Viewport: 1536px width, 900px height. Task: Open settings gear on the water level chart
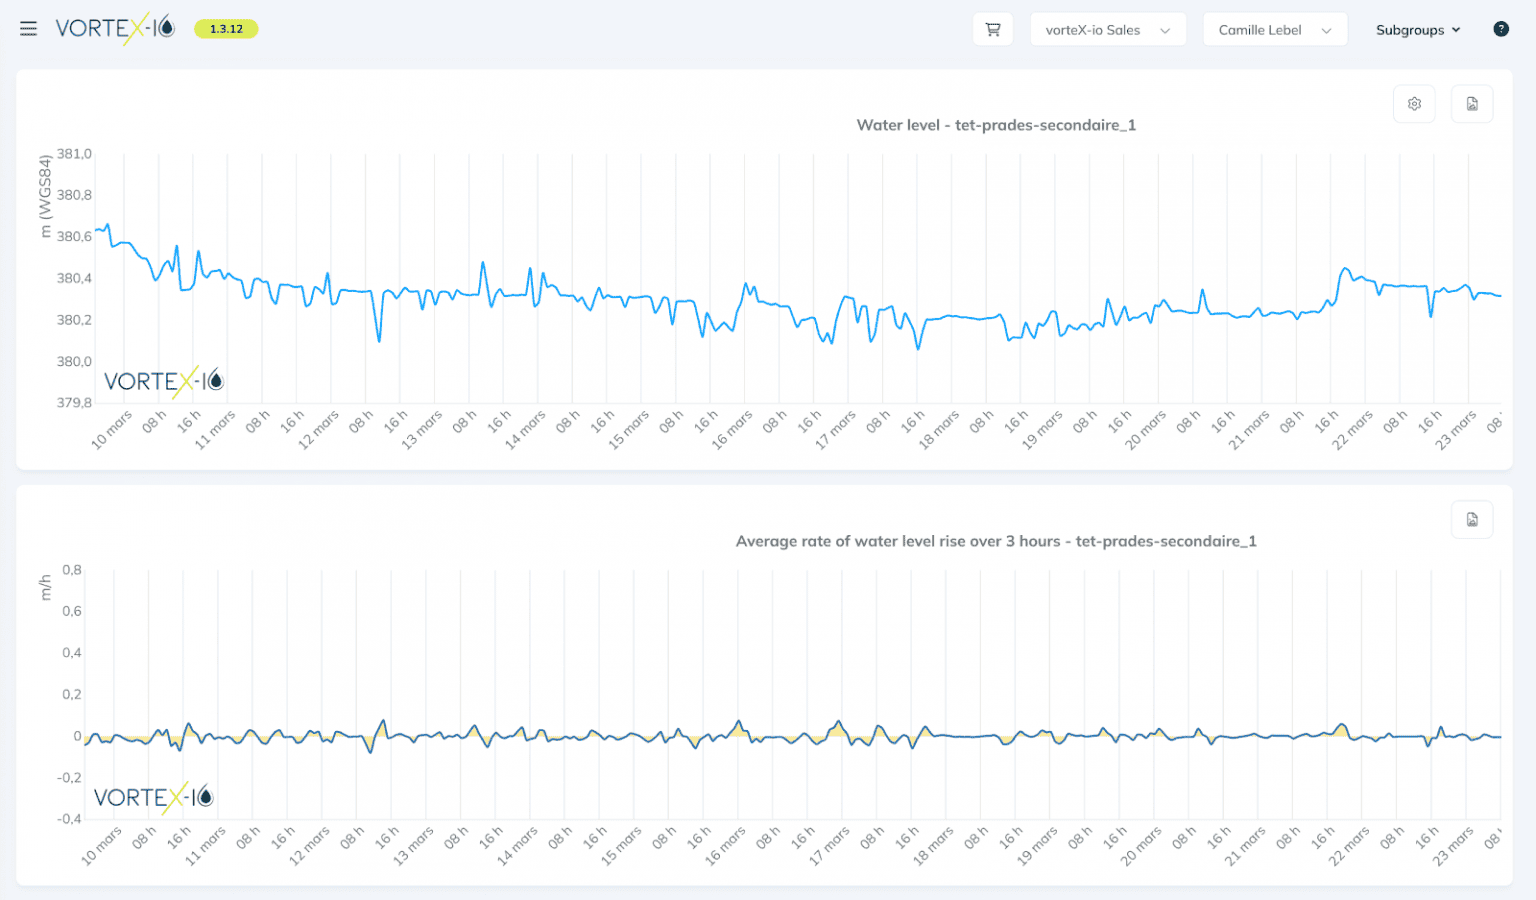(1414, 103)
